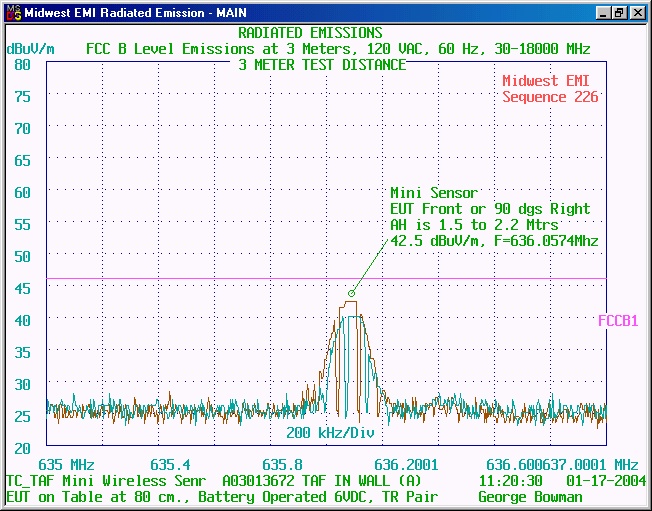
Task: Click the operator name George Bowman
Action: (530, 496)
